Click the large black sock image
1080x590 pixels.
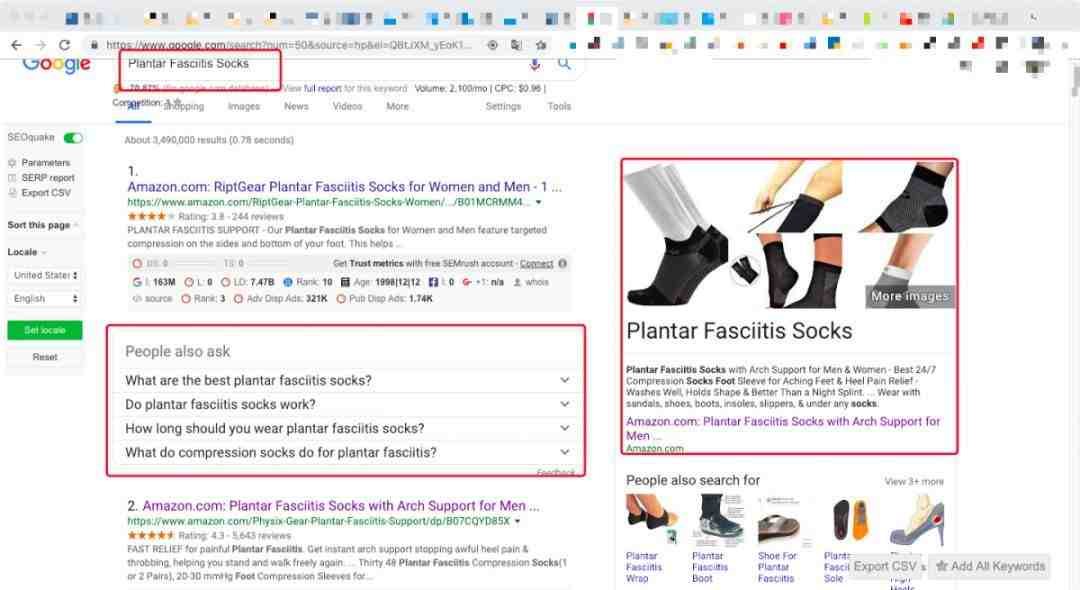pos(678,235)
